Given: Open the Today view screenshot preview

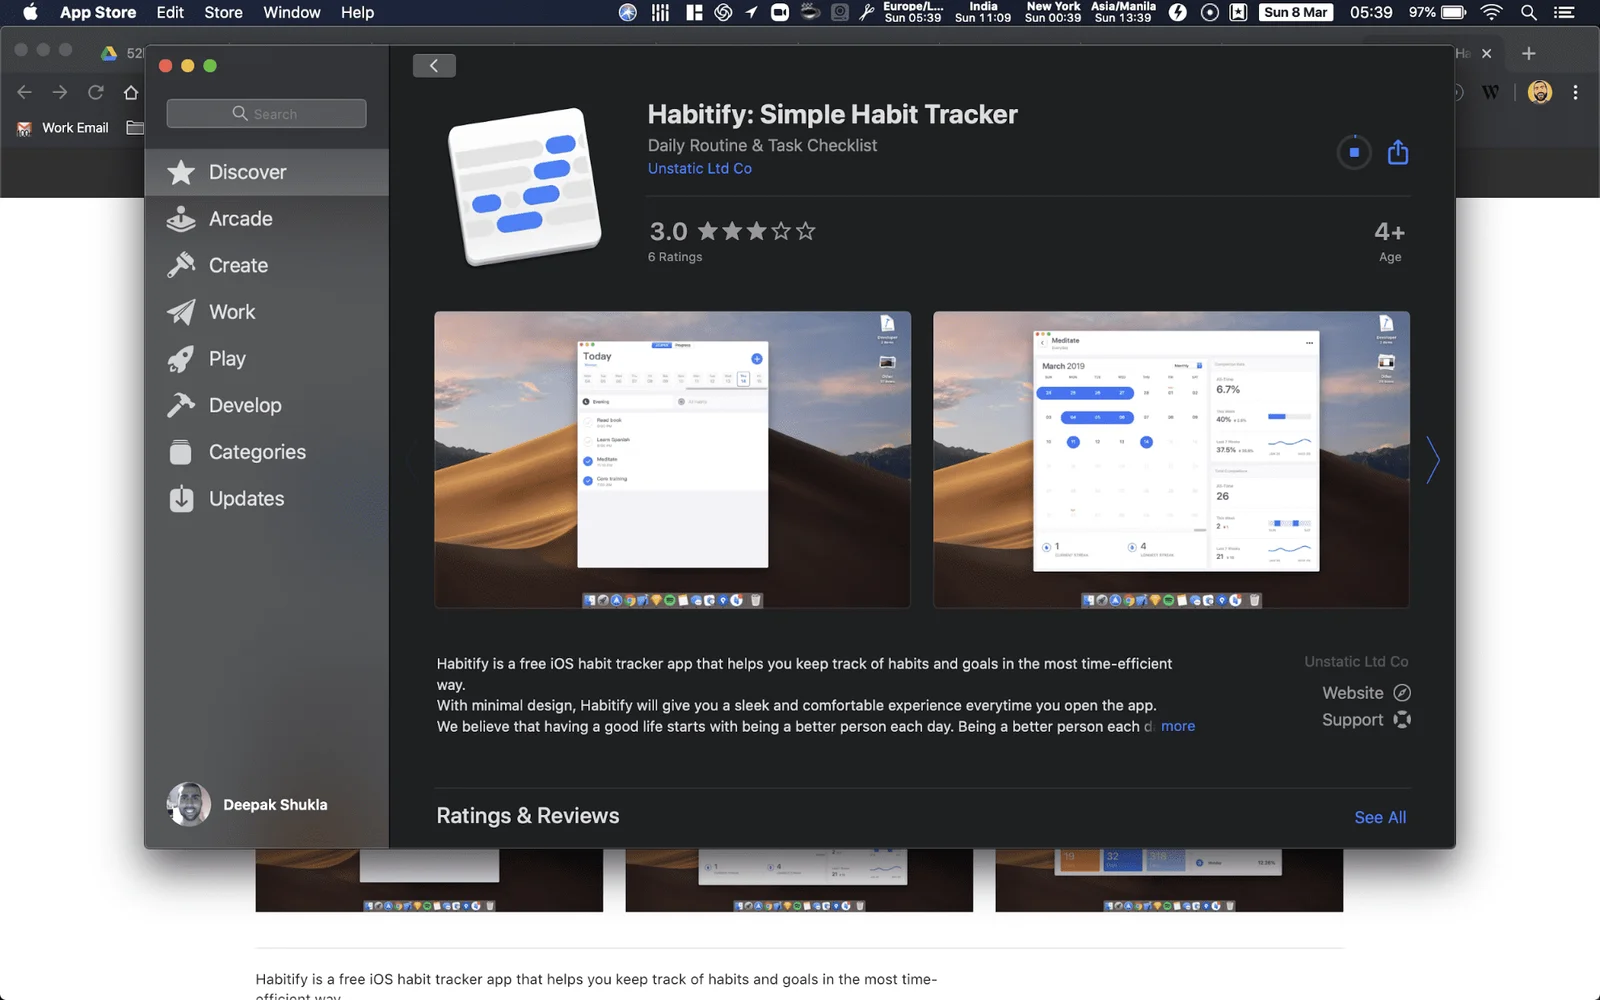Looking at the screenshot, I should coord(672,460).
